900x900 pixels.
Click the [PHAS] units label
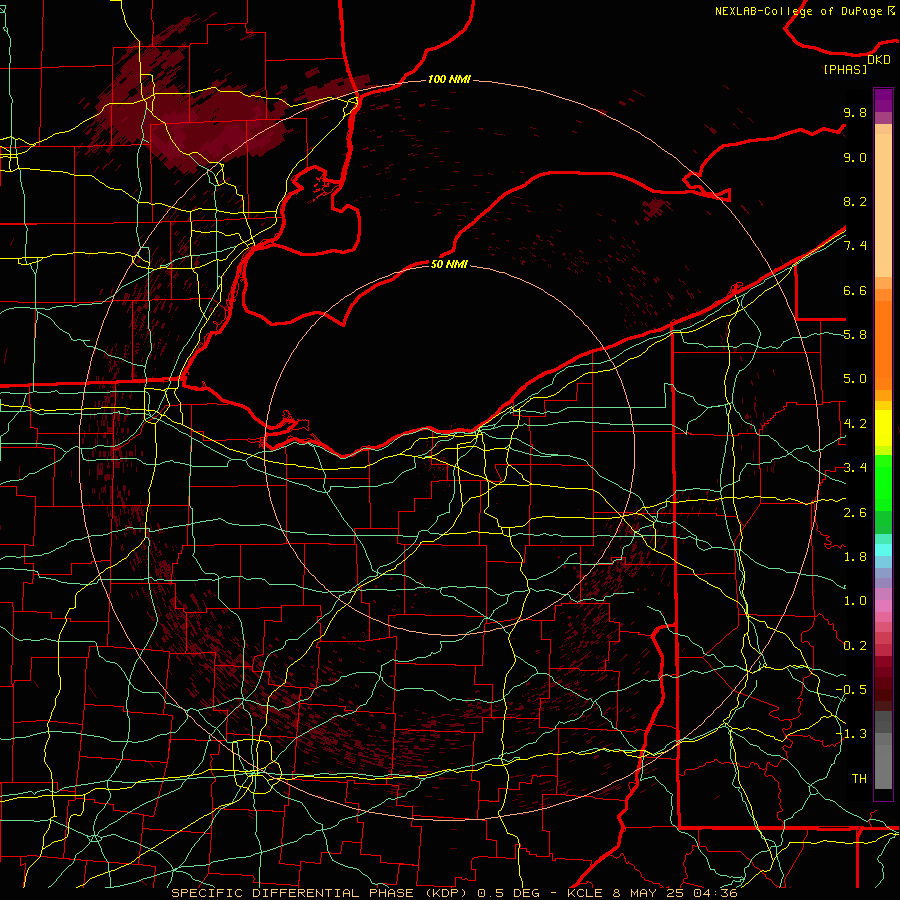coord(845,70)
